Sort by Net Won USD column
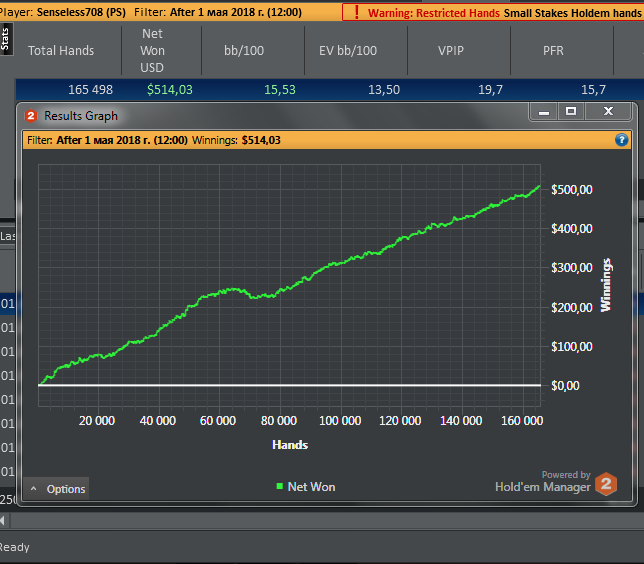The height and width of the screenshot is (564, 644). point(152,51)
